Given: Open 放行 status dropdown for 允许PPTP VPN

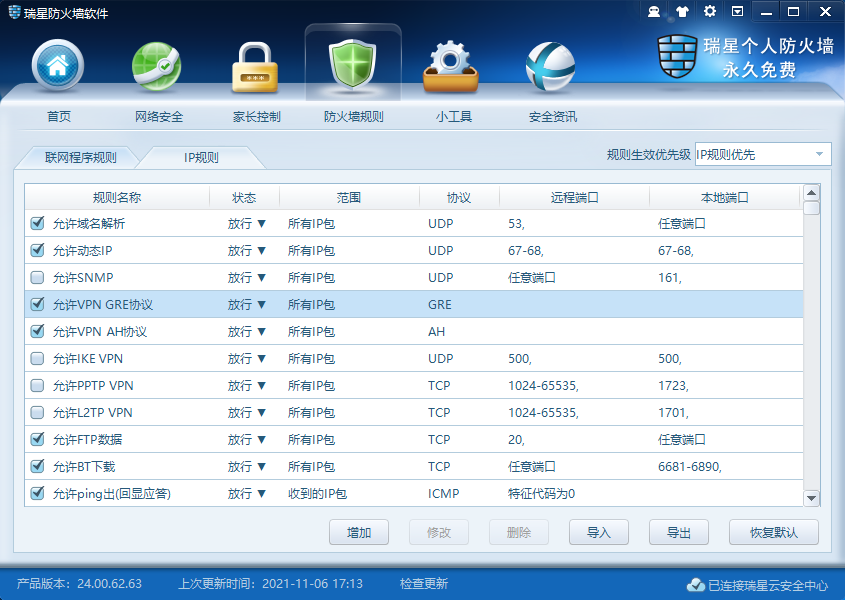Looking at the screenshot, I should coord(246,385).
